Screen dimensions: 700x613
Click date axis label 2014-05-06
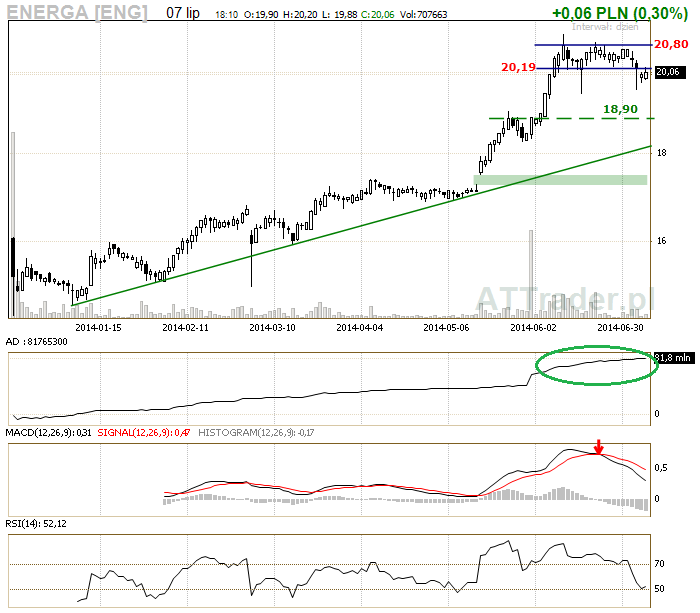click(446, 328)
